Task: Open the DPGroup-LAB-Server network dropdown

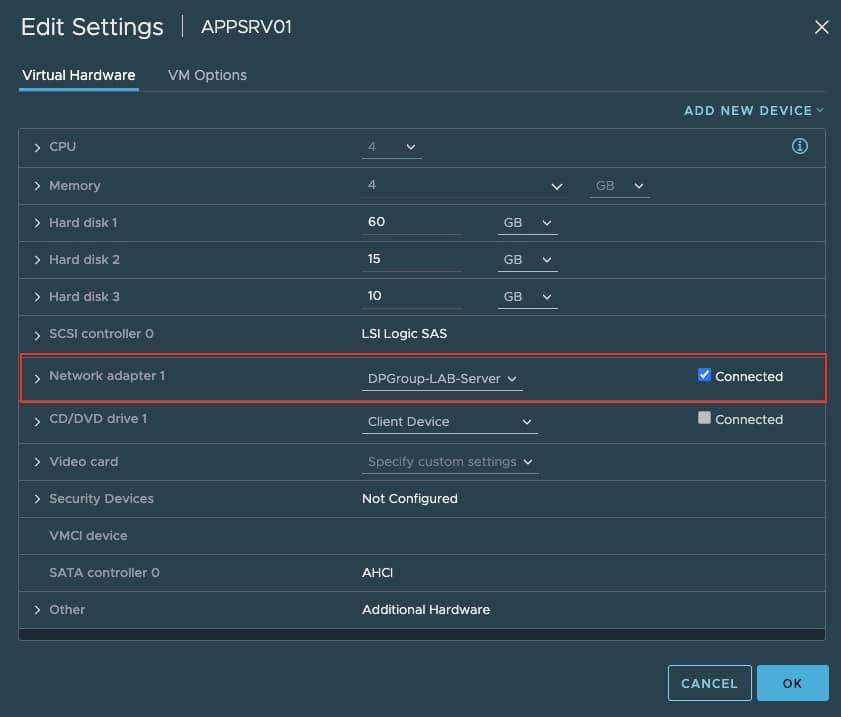Action: tap(442, 379)
